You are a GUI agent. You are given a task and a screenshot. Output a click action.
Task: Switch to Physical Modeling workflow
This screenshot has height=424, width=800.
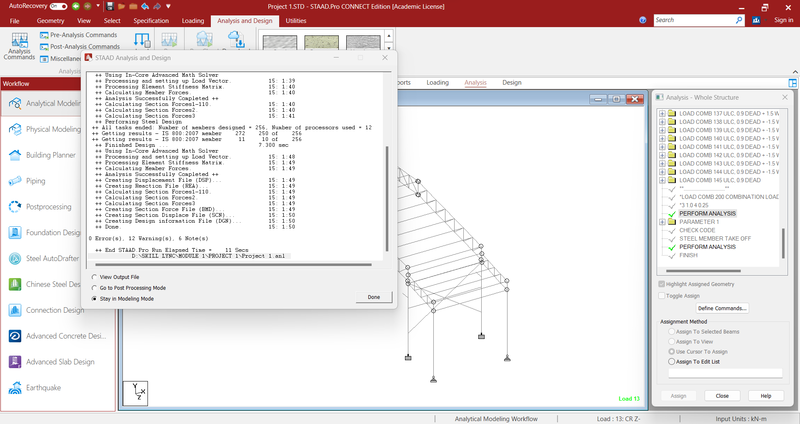(x=45, y=129)
